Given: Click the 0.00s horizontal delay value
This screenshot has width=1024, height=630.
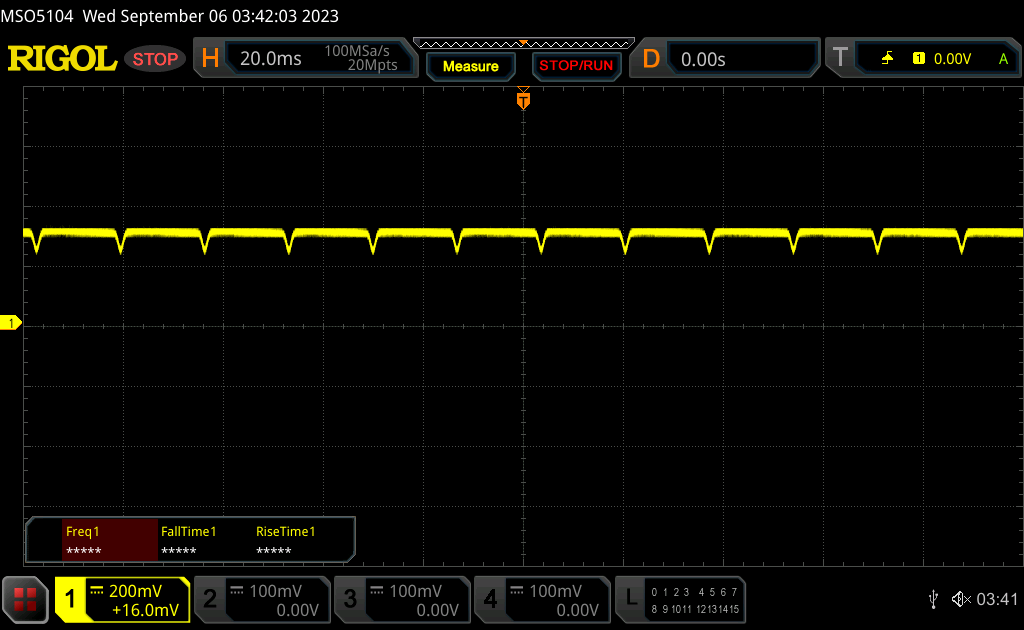Looking at the screenshot, I should point(703,59).
